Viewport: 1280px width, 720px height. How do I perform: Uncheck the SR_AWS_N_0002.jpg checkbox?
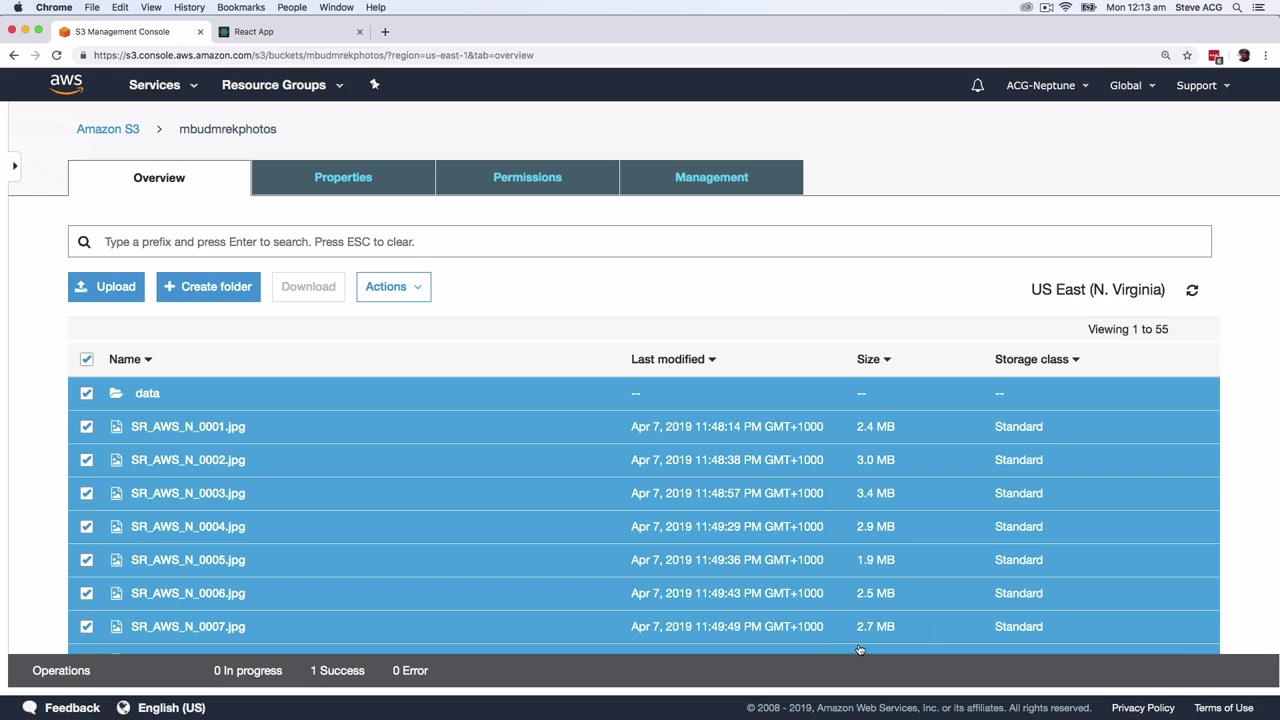pos(87,460)
